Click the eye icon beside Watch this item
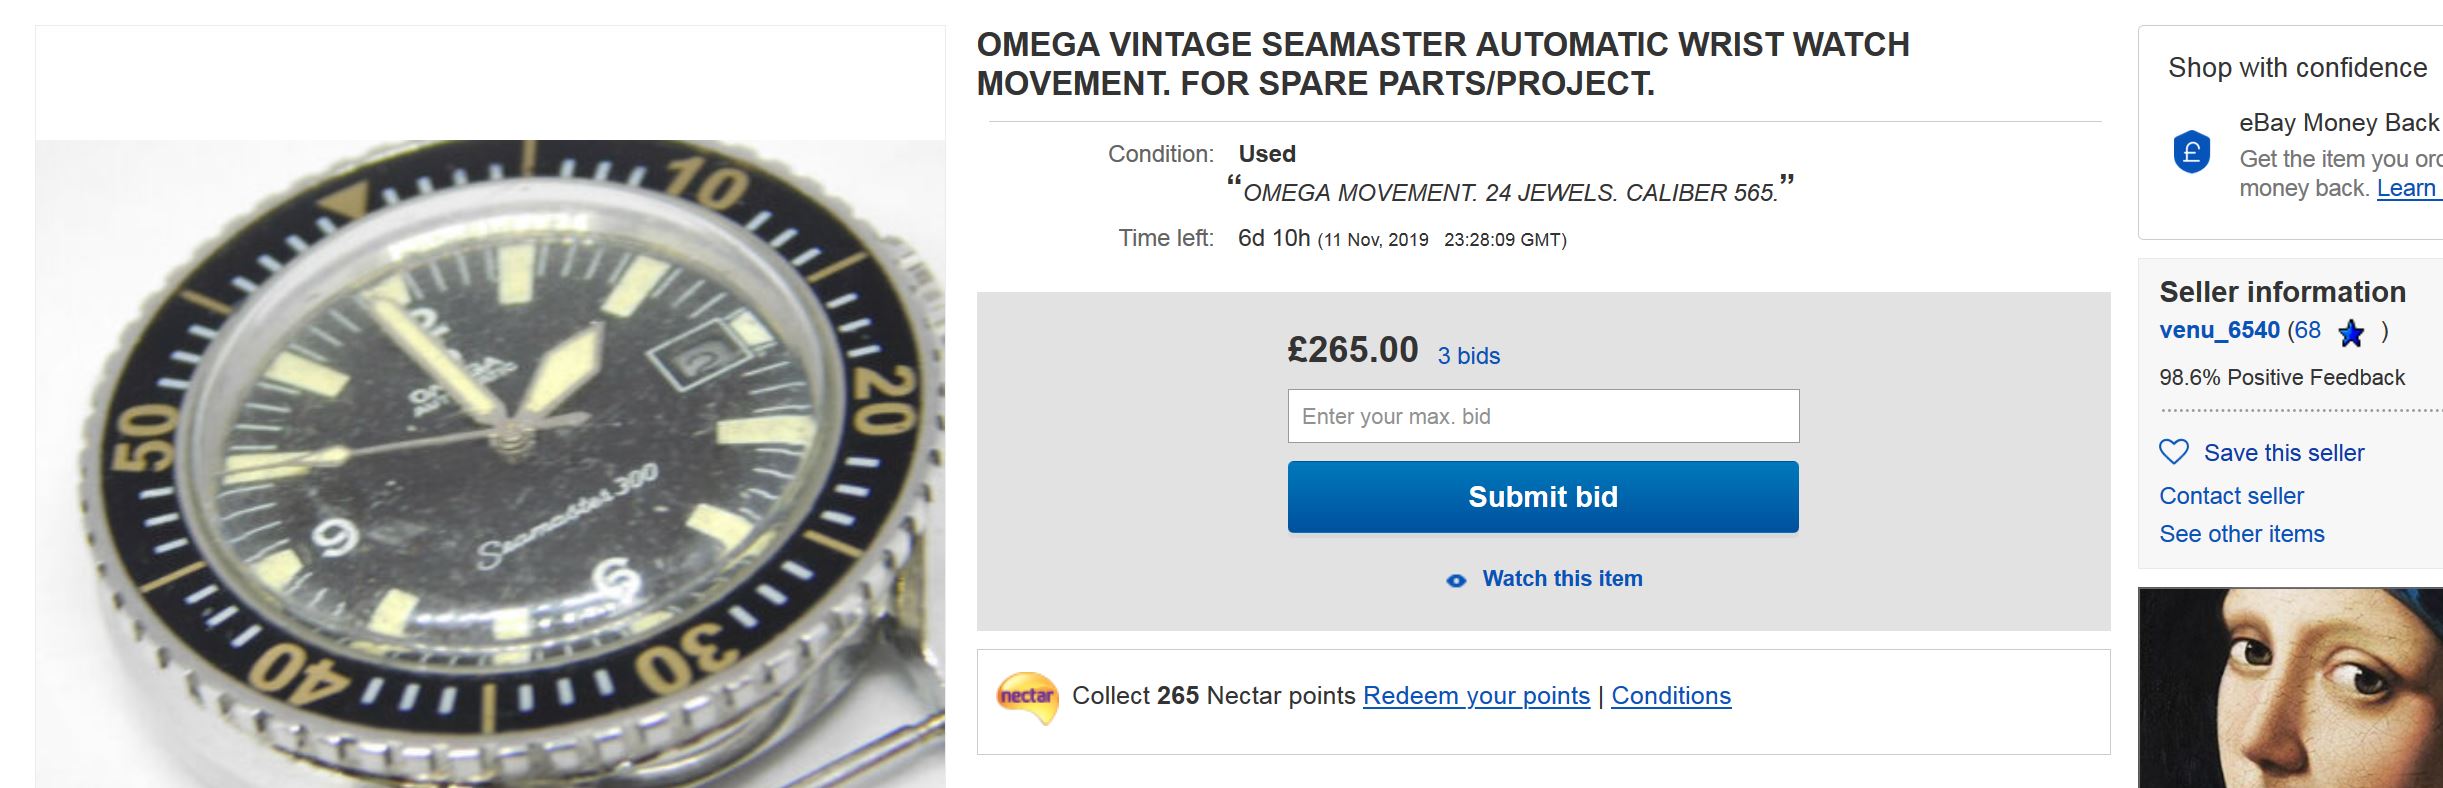This screenshot has height=788, width=2443. pos(1456,580)
